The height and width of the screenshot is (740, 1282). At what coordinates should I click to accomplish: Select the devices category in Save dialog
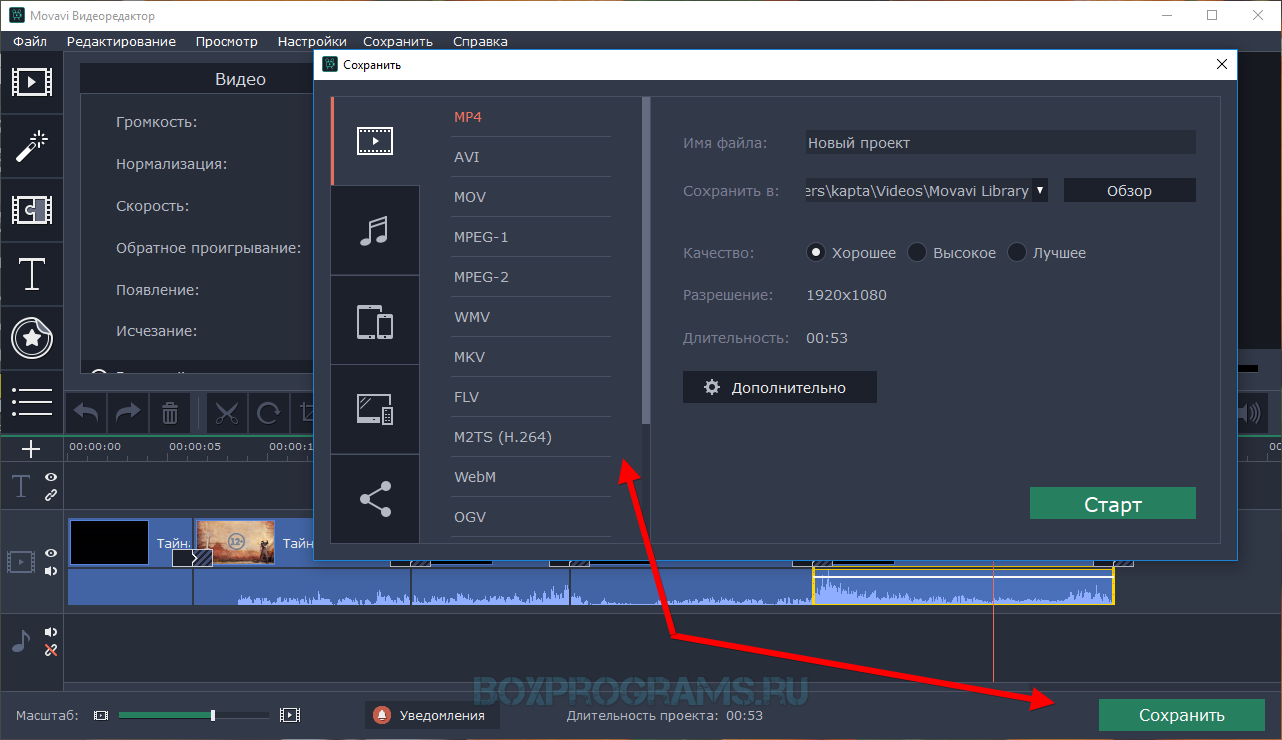375,321
